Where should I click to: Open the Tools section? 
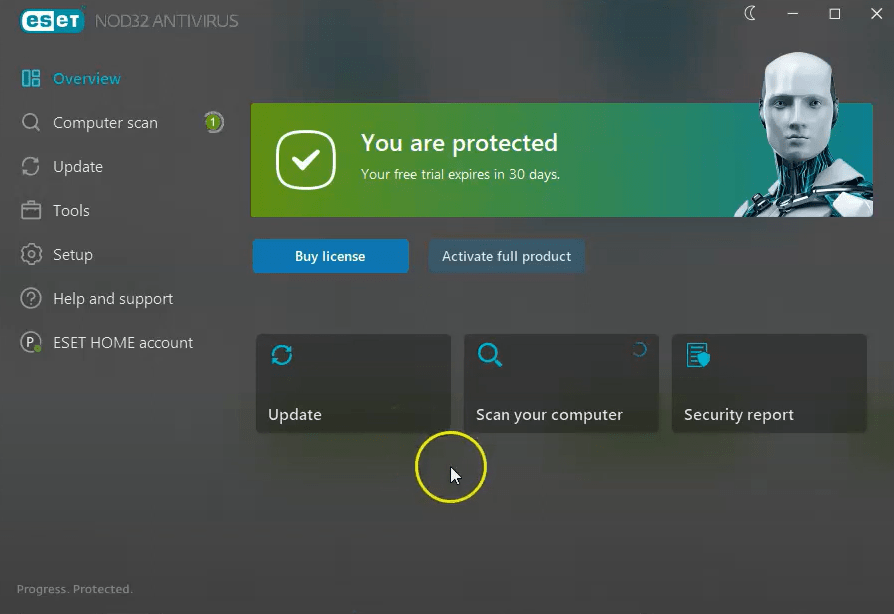71,210
